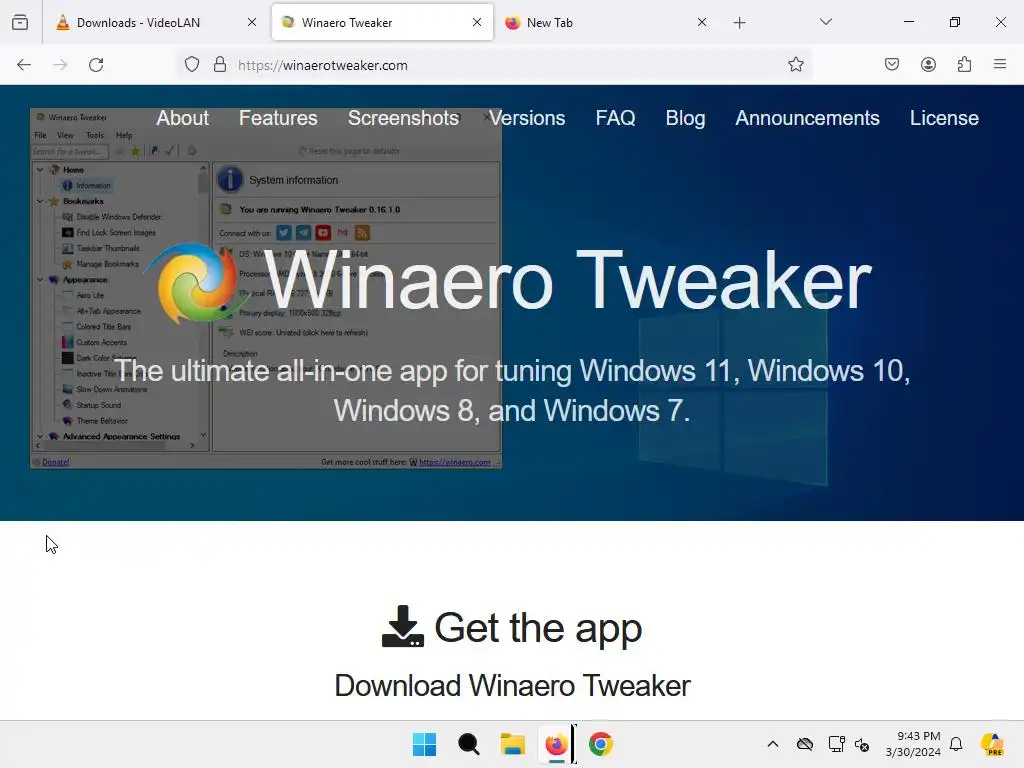
Task: Open the Firefox account menu
Action: 928,65
